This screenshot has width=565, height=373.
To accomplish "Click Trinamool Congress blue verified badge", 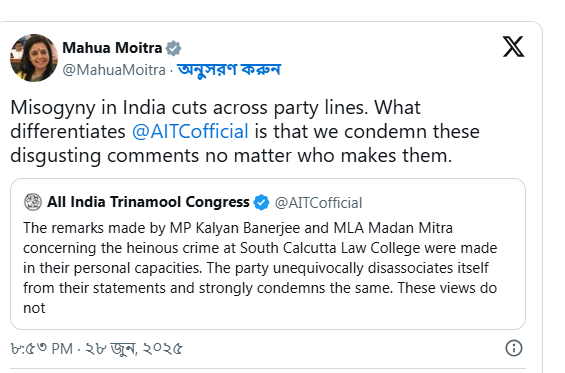I will coord(261,202).
